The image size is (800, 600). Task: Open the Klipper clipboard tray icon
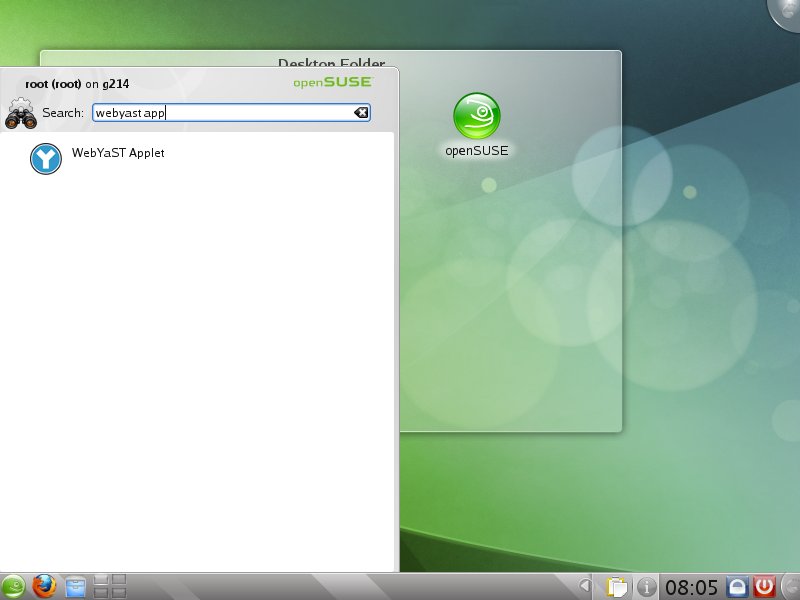click(x=618, y=587)
